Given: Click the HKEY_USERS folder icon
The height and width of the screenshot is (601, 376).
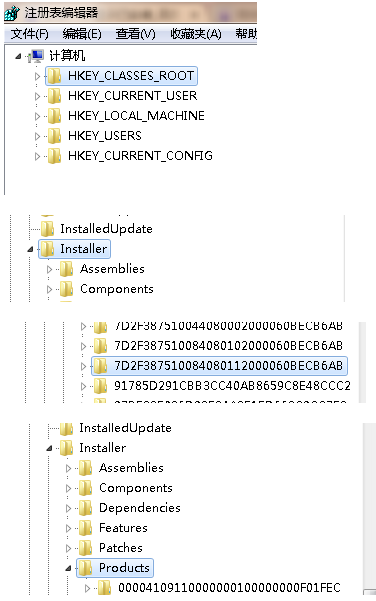Looking at the screenshot, I should pos(54,136).
